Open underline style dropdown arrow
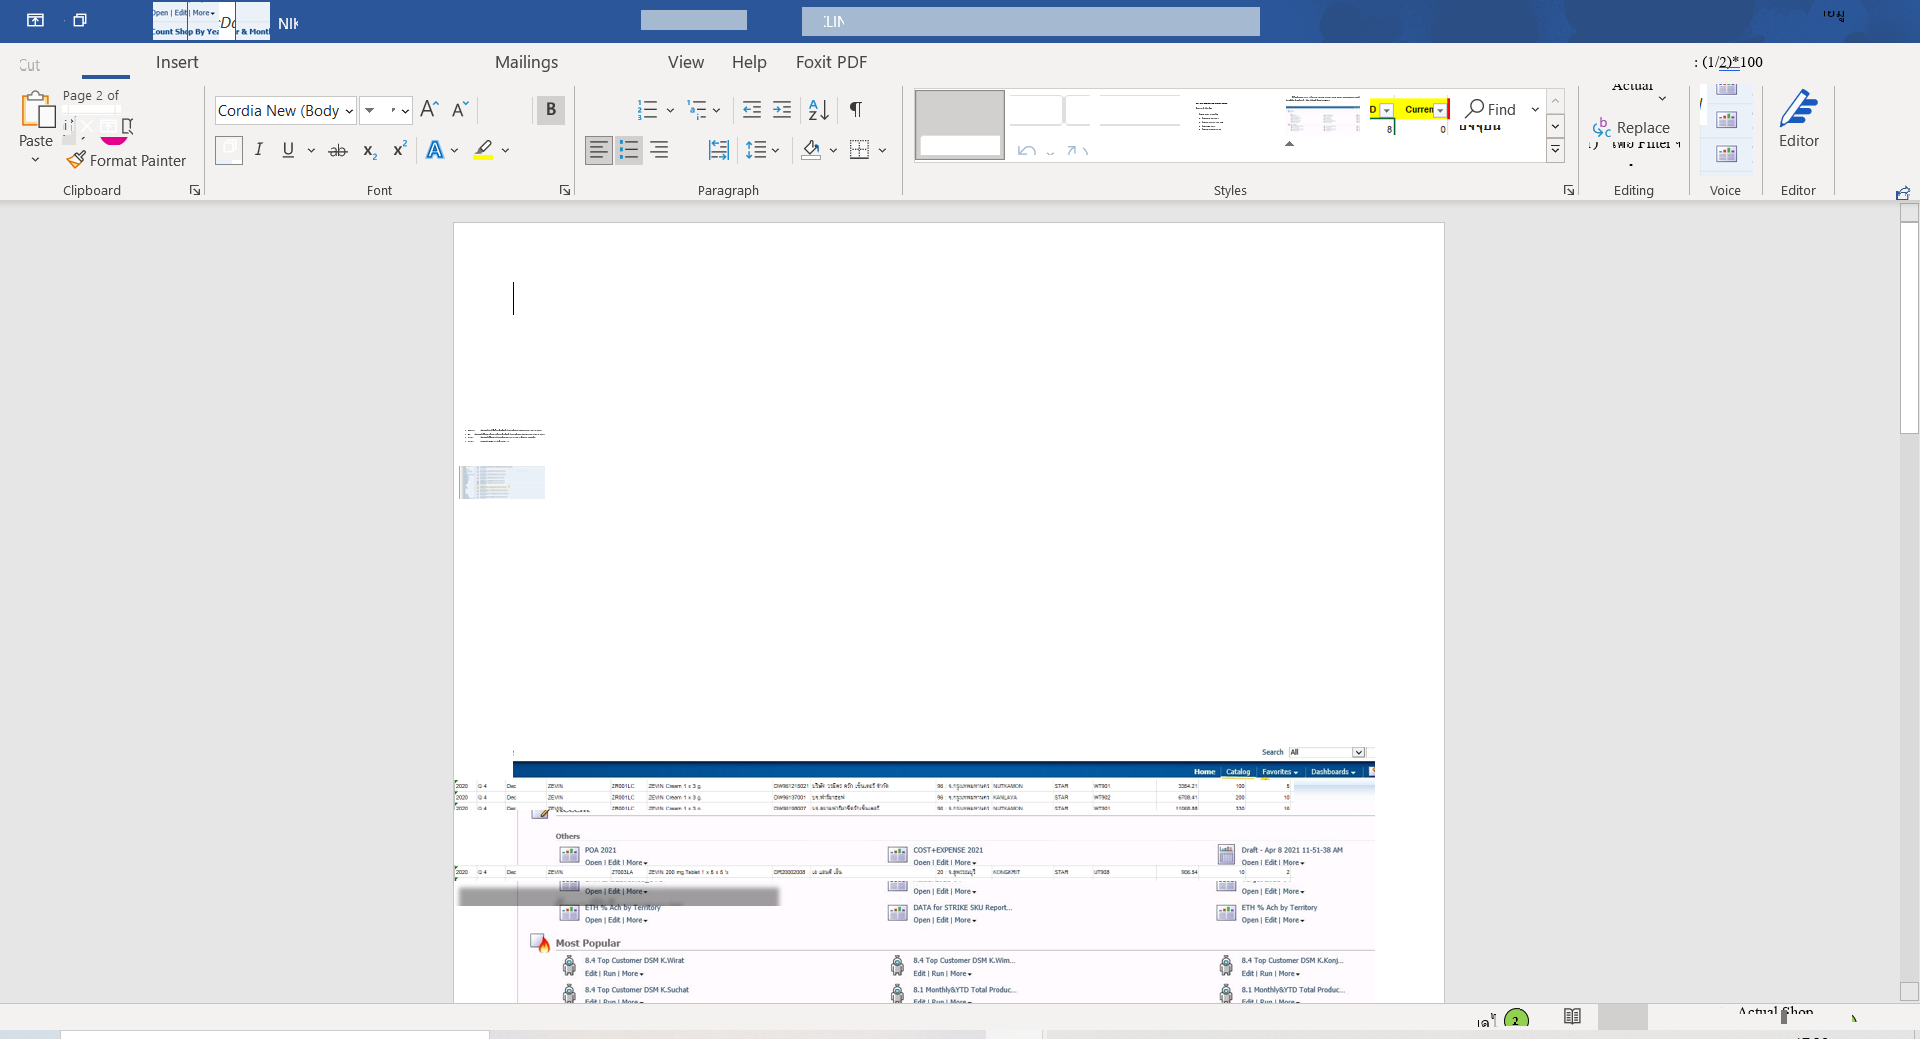 311,150
